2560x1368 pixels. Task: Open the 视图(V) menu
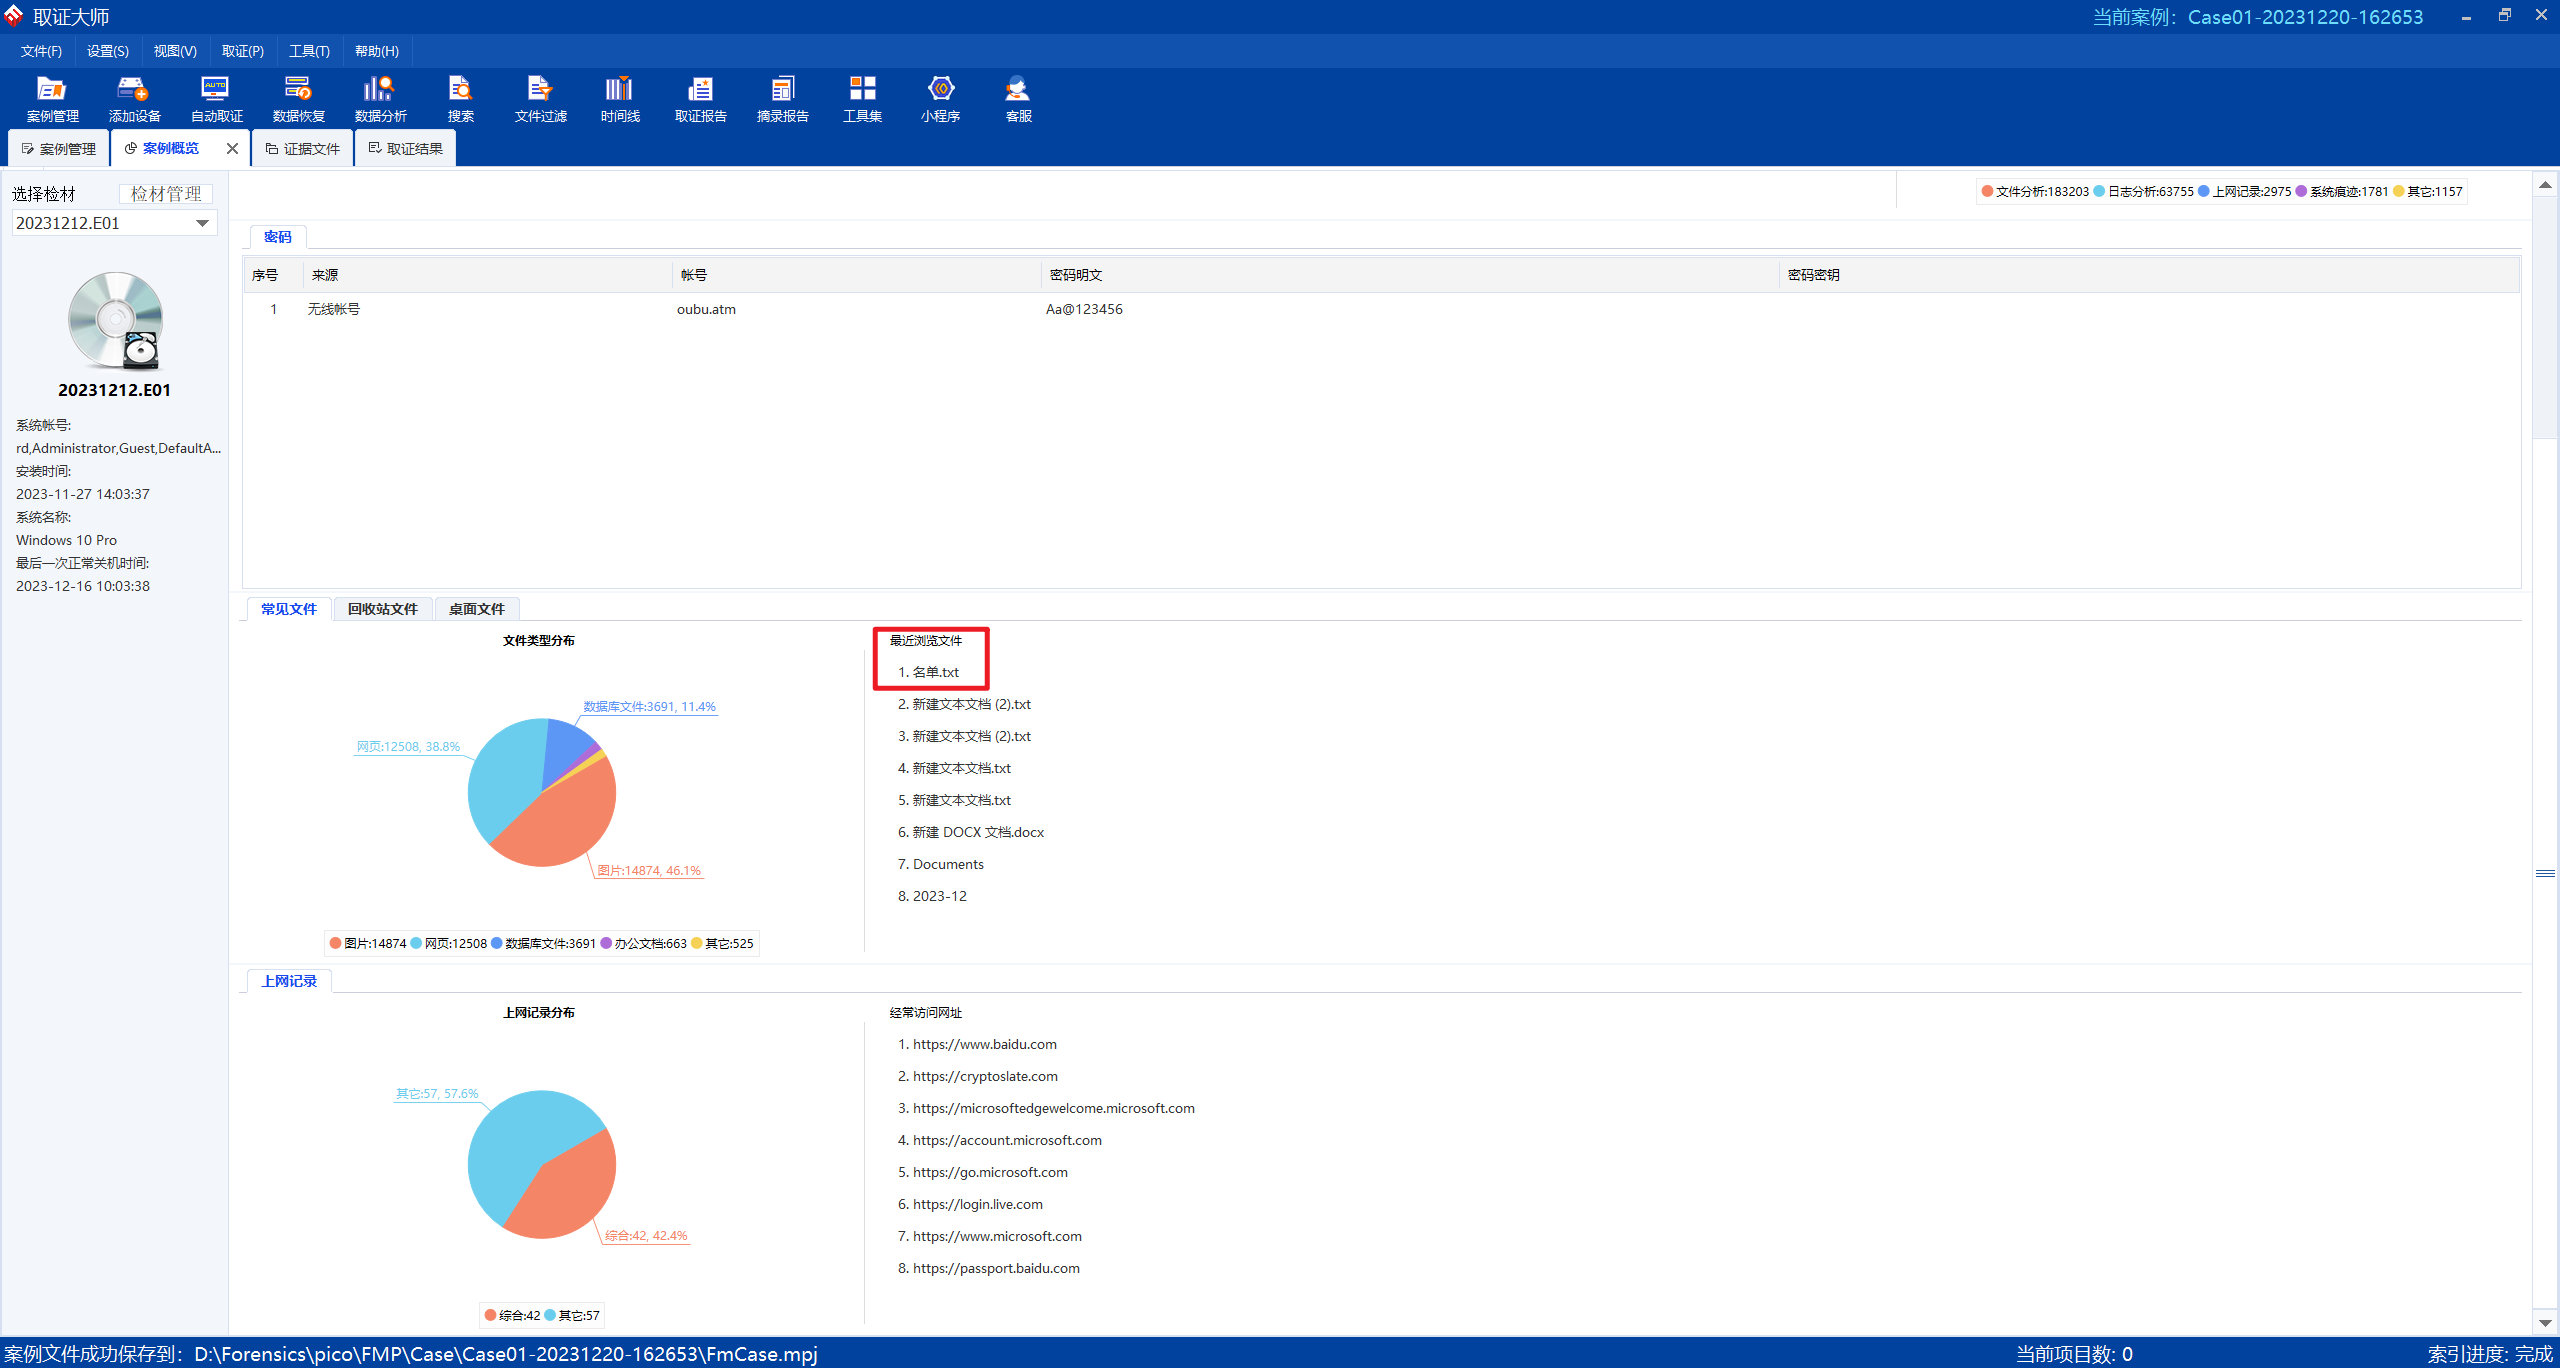(x=175, y=51)
